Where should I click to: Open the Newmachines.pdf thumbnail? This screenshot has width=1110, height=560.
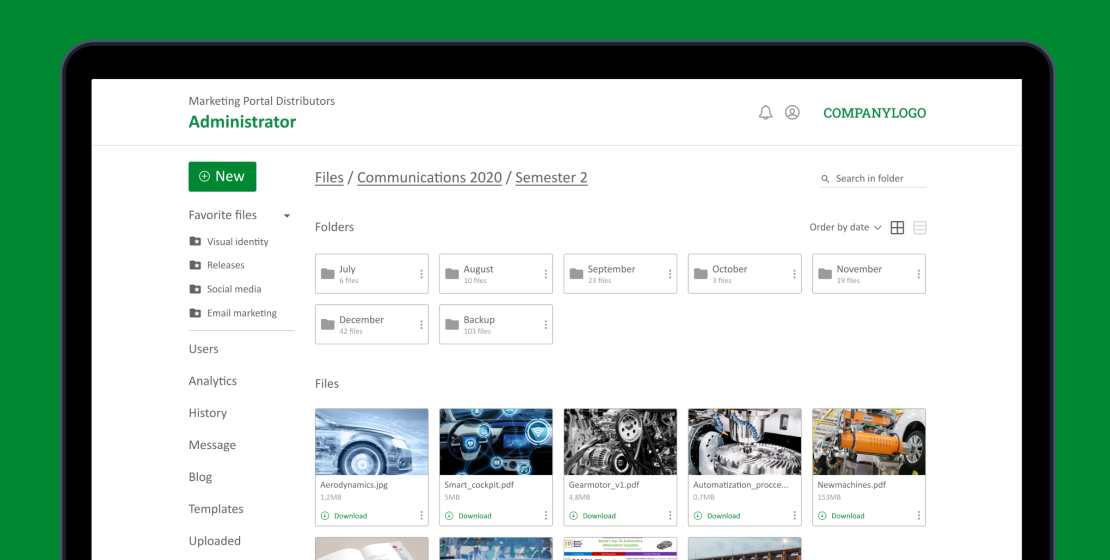[869, 442]
